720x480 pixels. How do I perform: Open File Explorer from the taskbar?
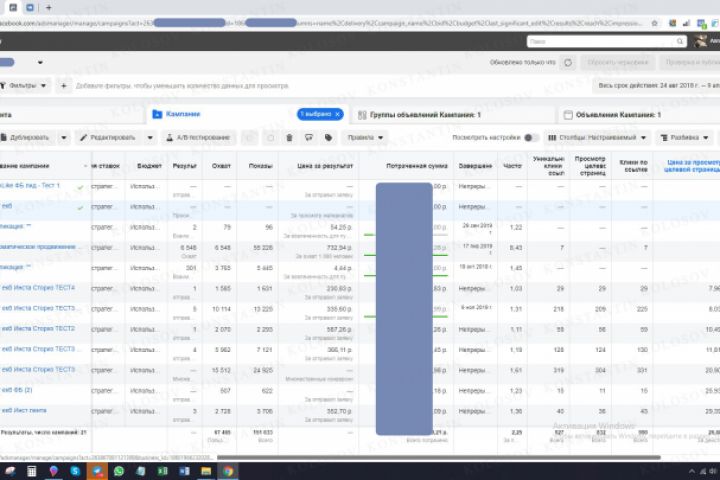[206, 471]
